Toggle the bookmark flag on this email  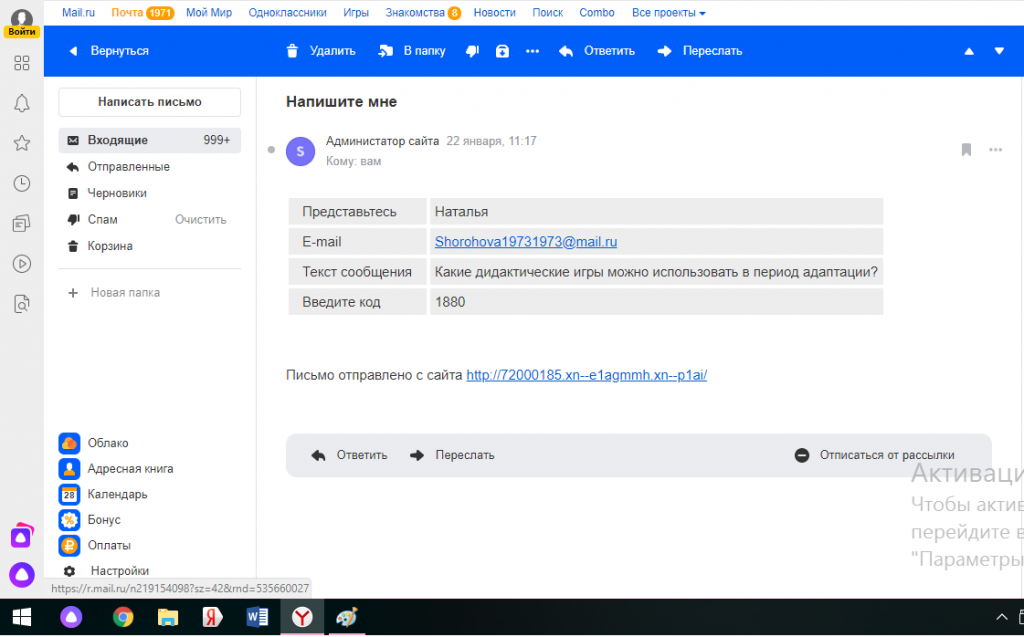coord(966,150)
